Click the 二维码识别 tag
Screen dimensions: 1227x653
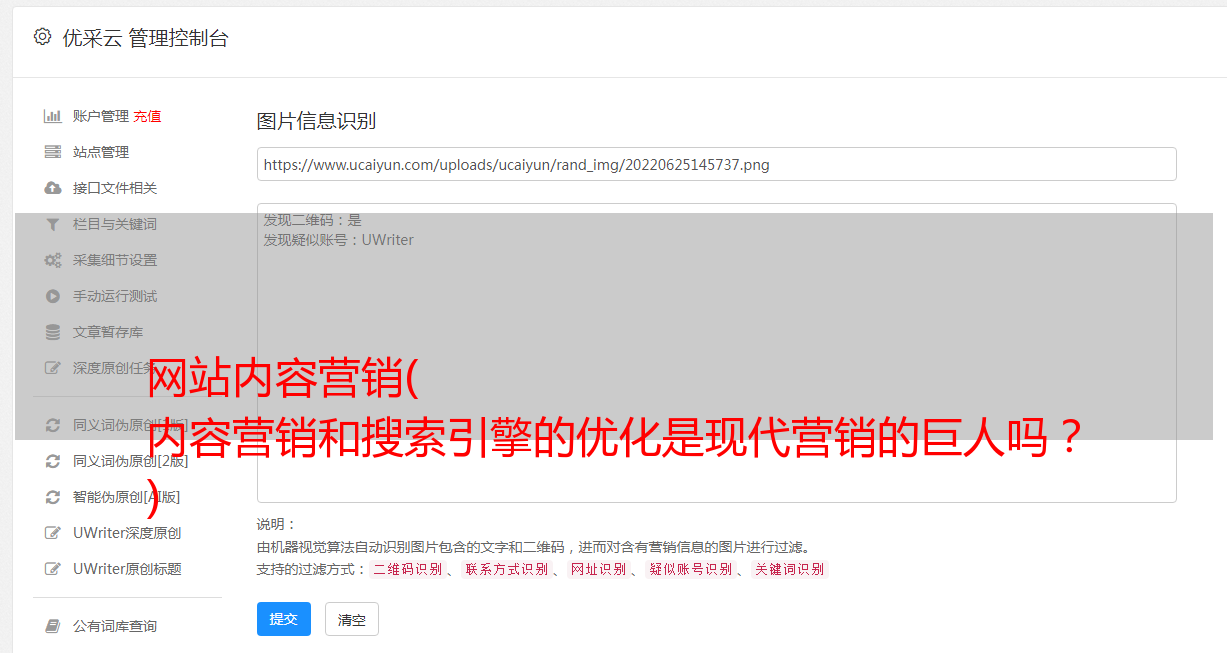407,569
